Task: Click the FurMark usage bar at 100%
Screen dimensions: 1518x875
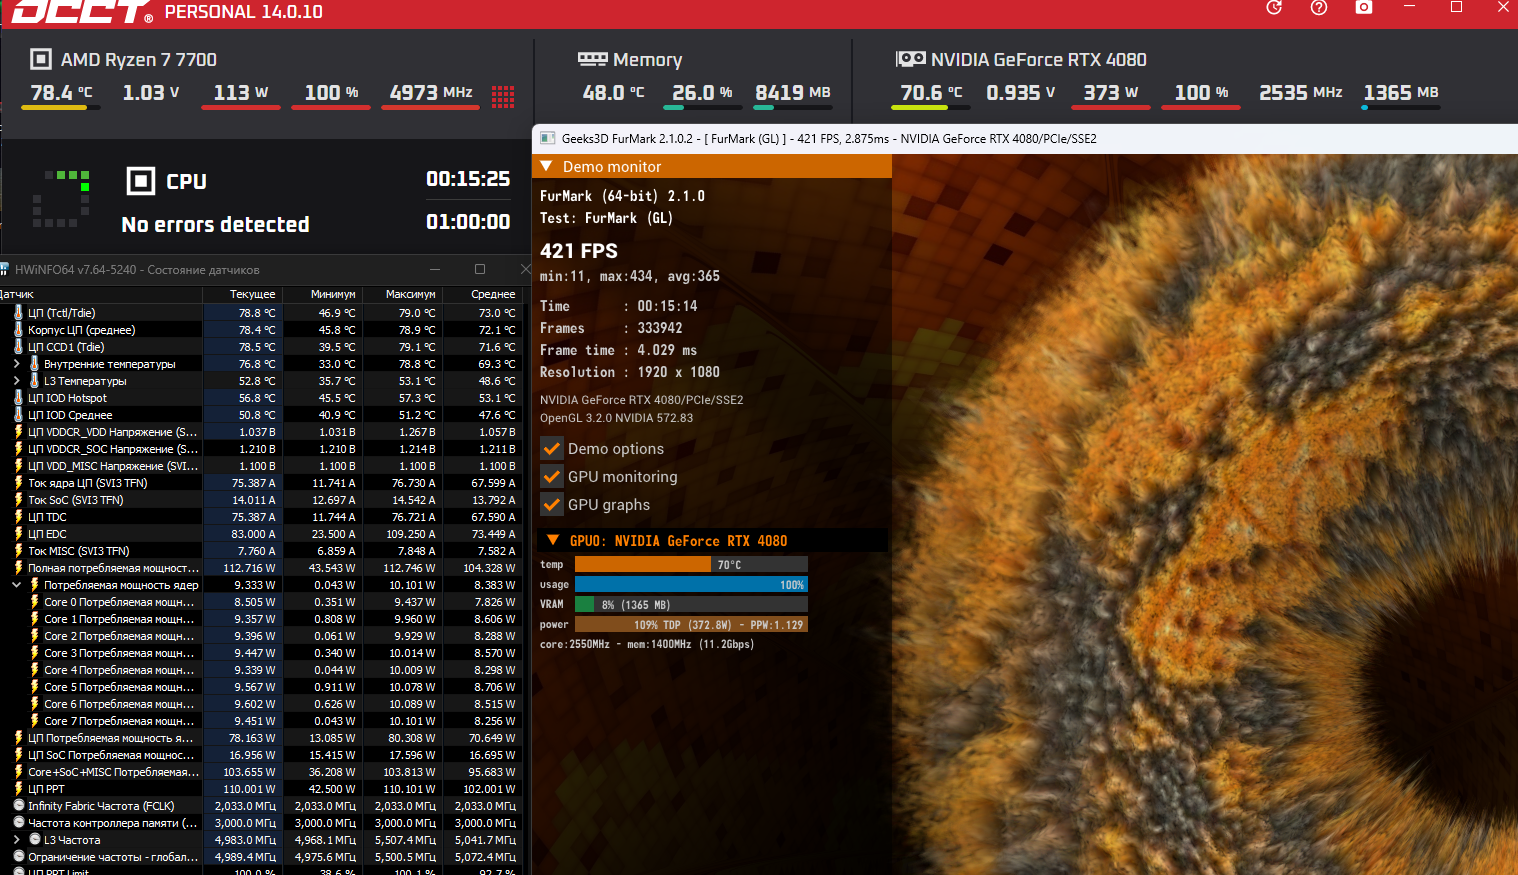Action: coord(691,585)
